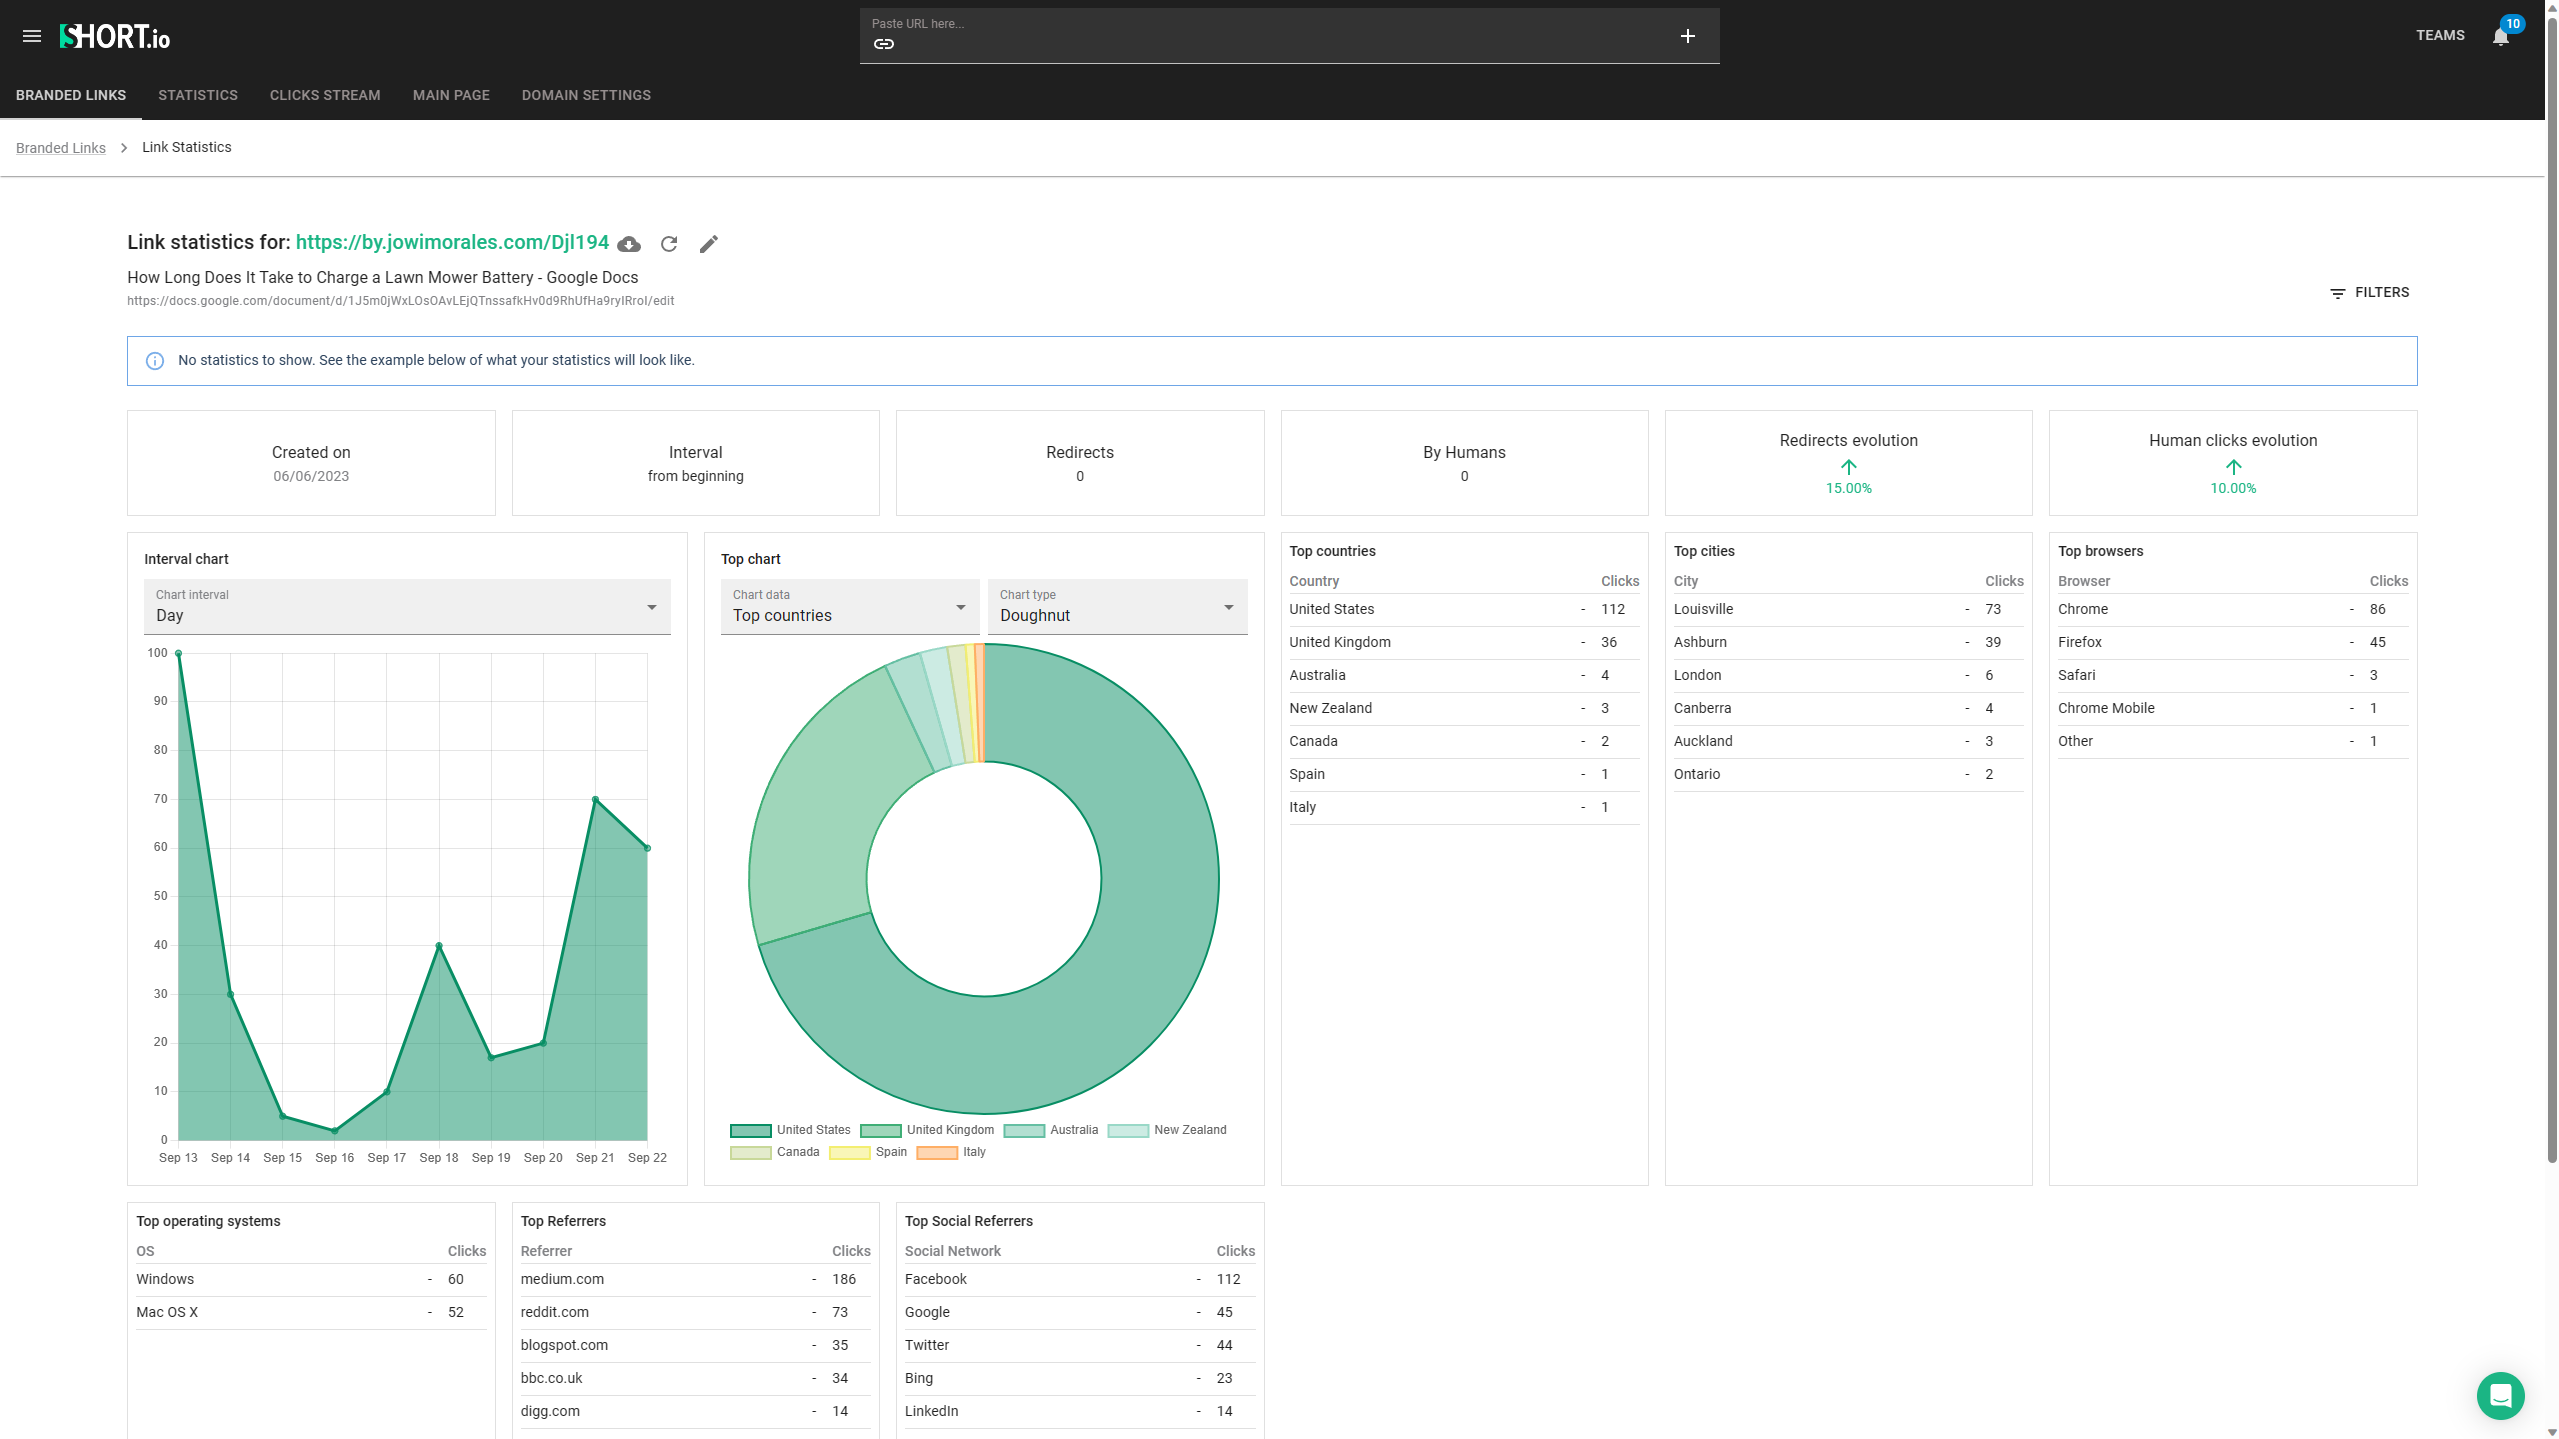Refresh the link statistics

click(669, 244)
